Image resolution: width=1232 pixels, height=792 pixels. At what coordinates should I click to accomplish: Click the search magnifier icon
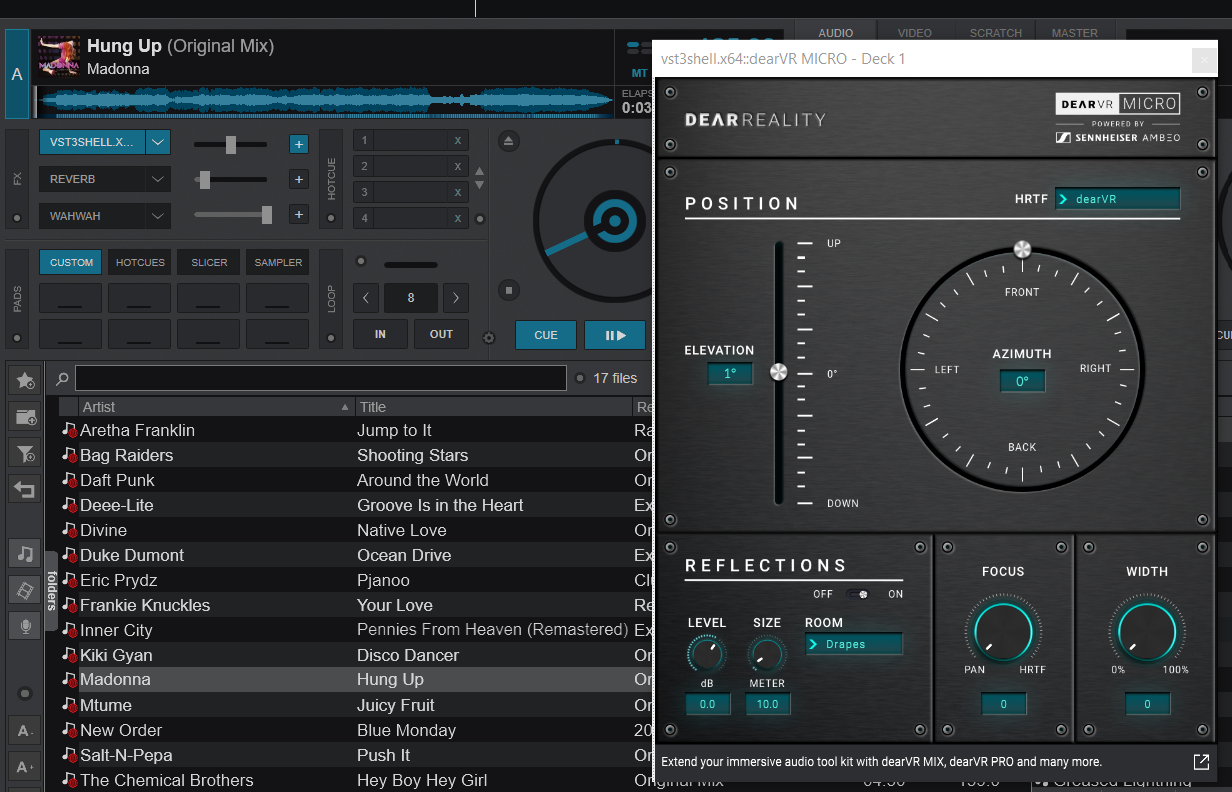point(62,379)
